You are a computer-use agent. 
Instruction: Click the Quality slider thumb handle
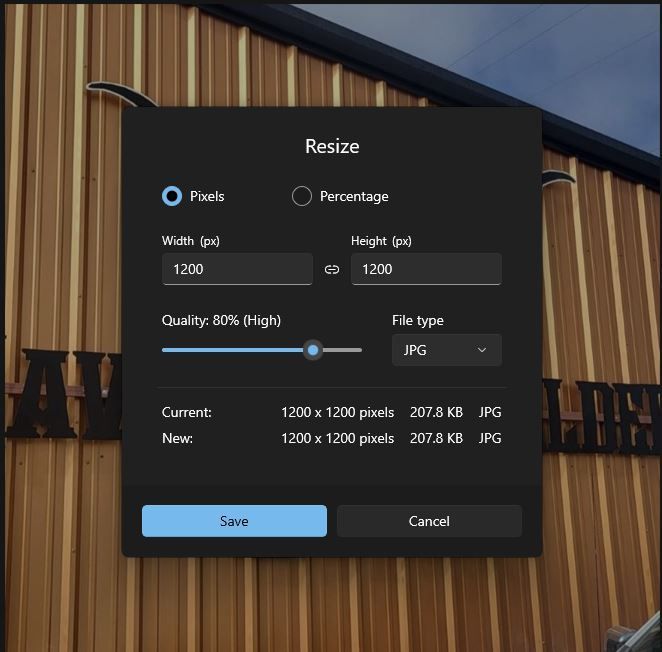click(313, 350)
